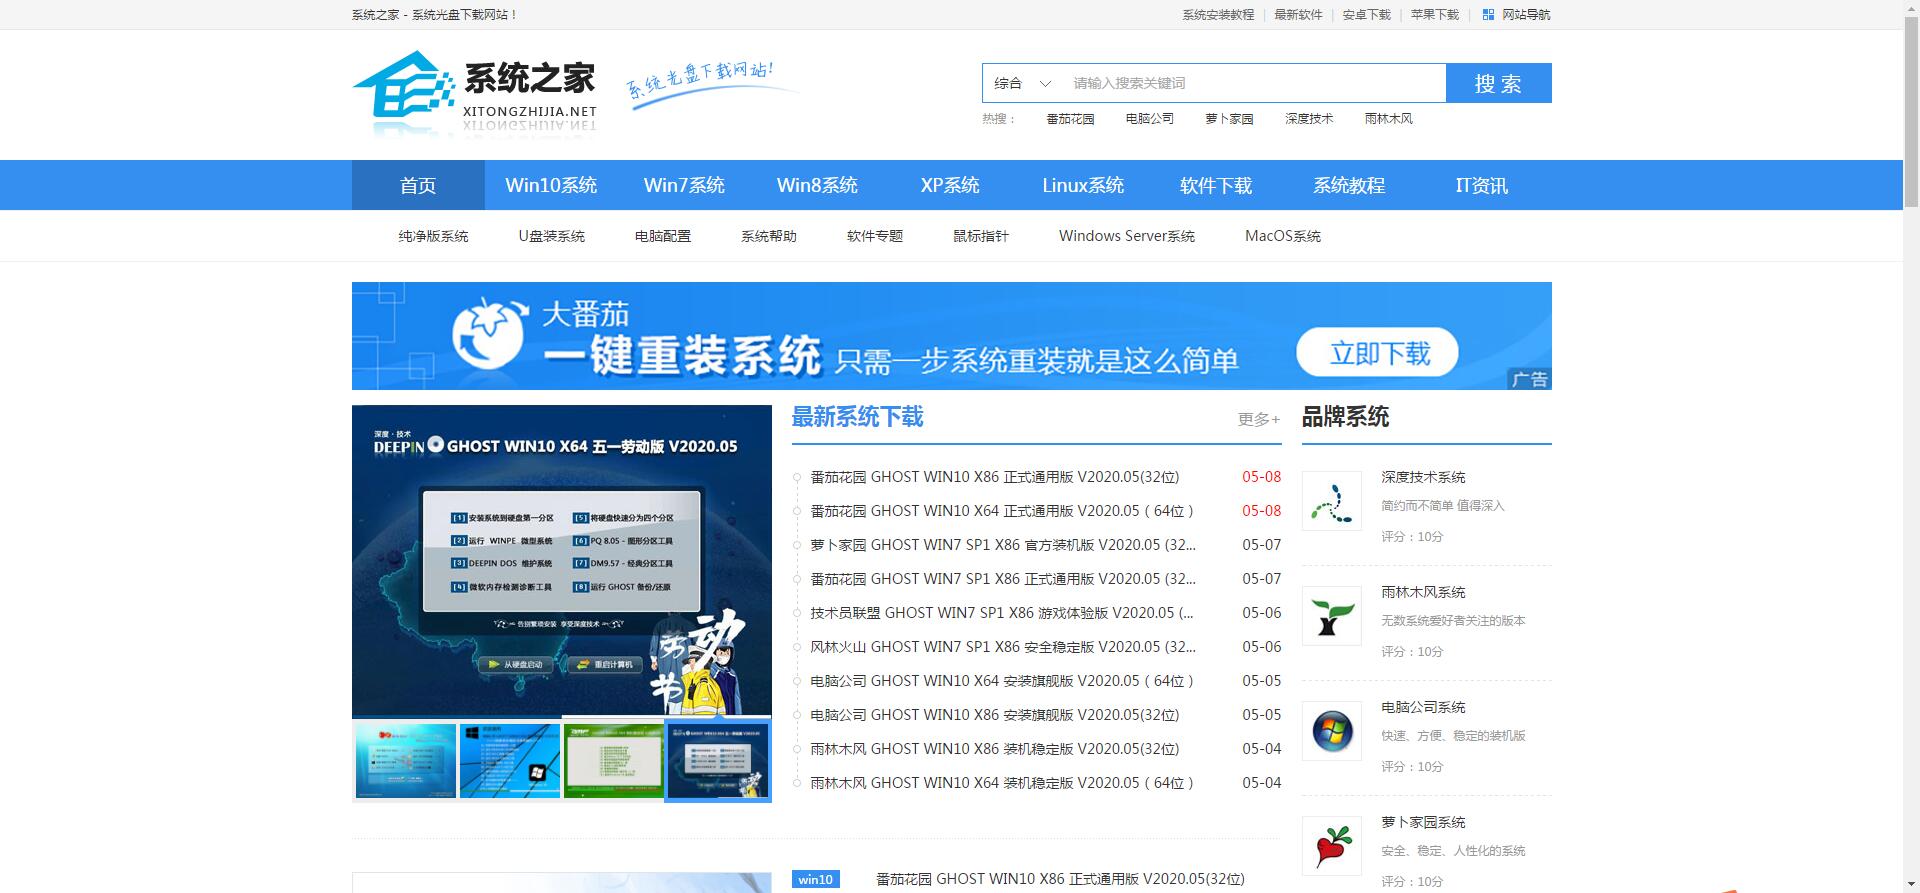Open 电脑公司 GHOST WIN10 X64 安装旗舰版 entry
Viewport: 1920px width, 893px height.
pyautogui.click(x=1003, y=681)
